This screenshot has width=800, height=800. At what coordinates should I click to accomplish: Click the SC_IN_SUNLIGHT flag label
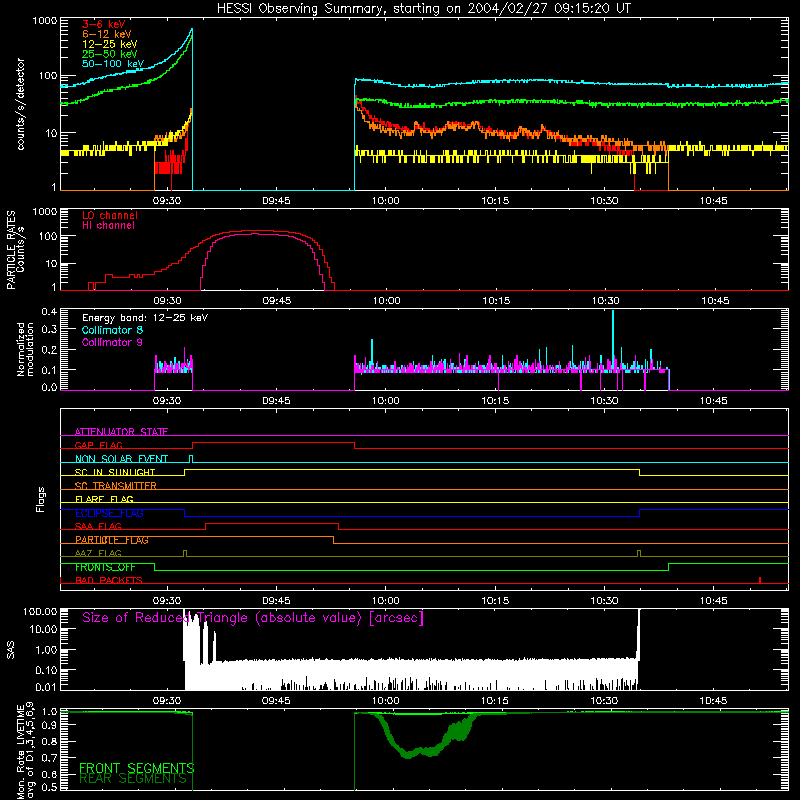point(115,472)
